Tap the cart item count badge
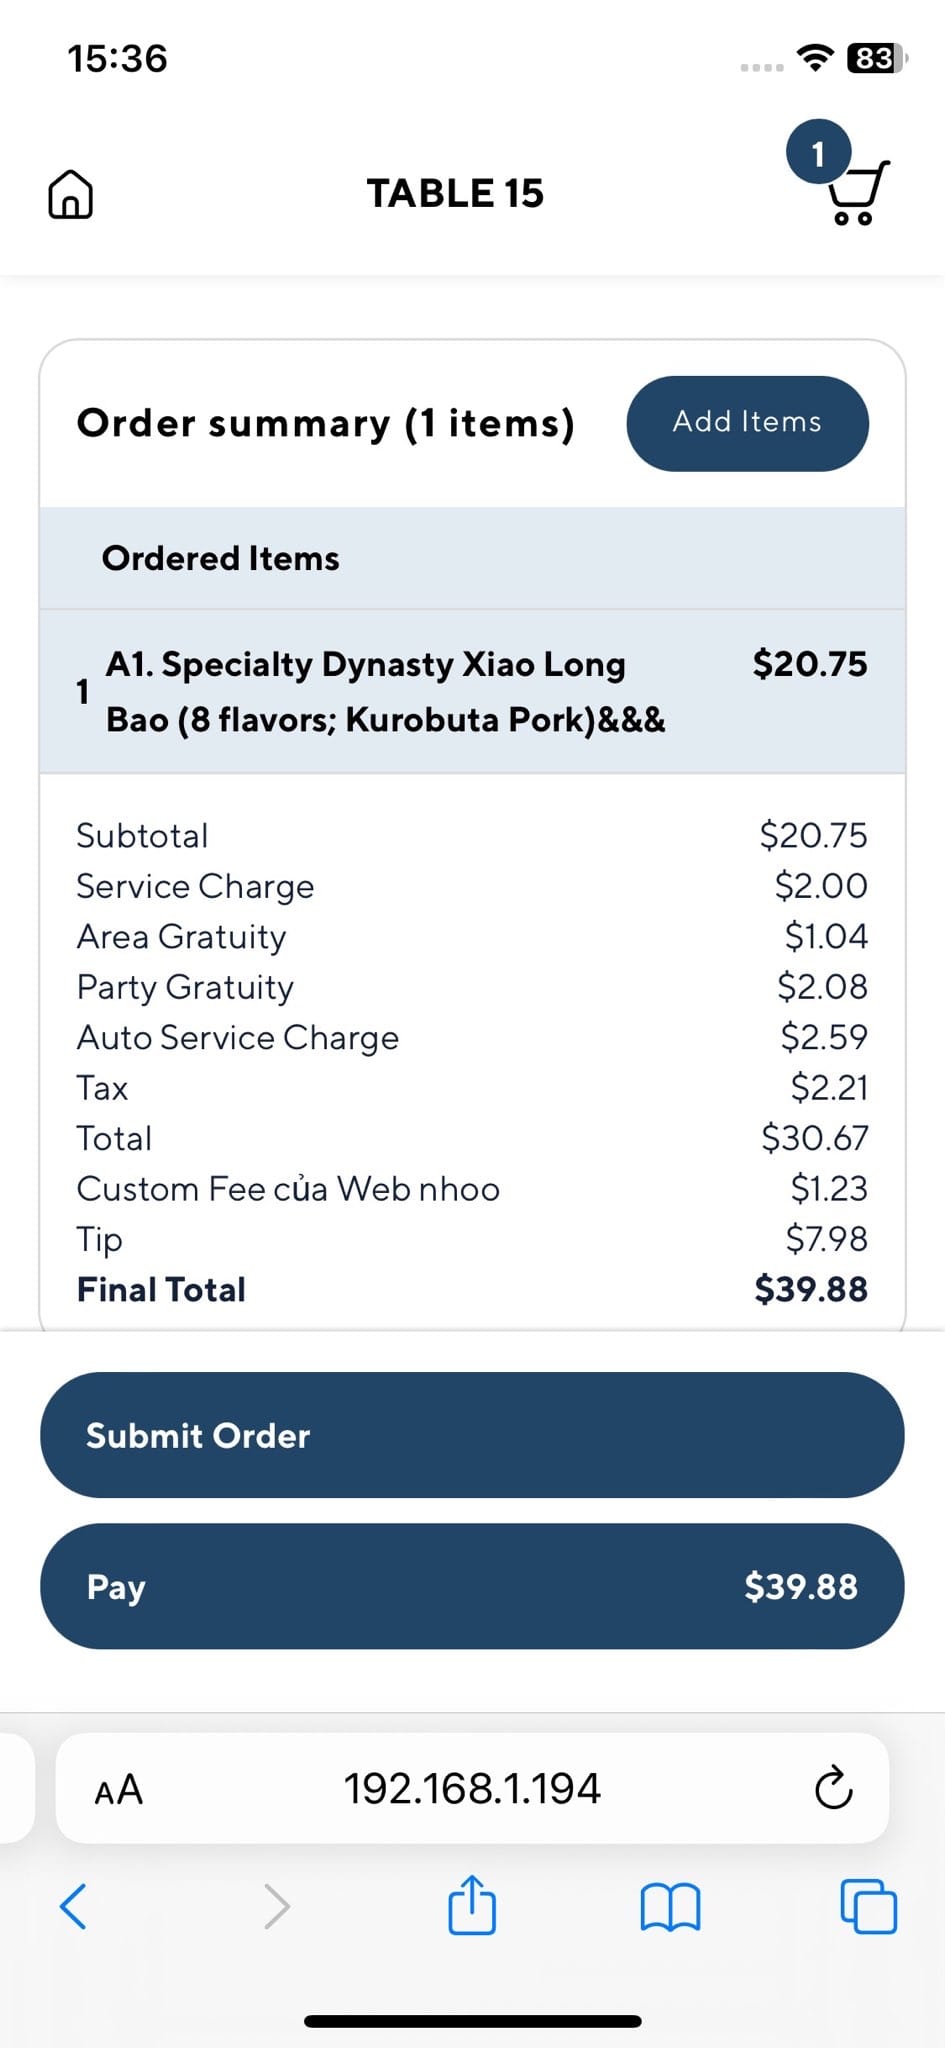 818,153
